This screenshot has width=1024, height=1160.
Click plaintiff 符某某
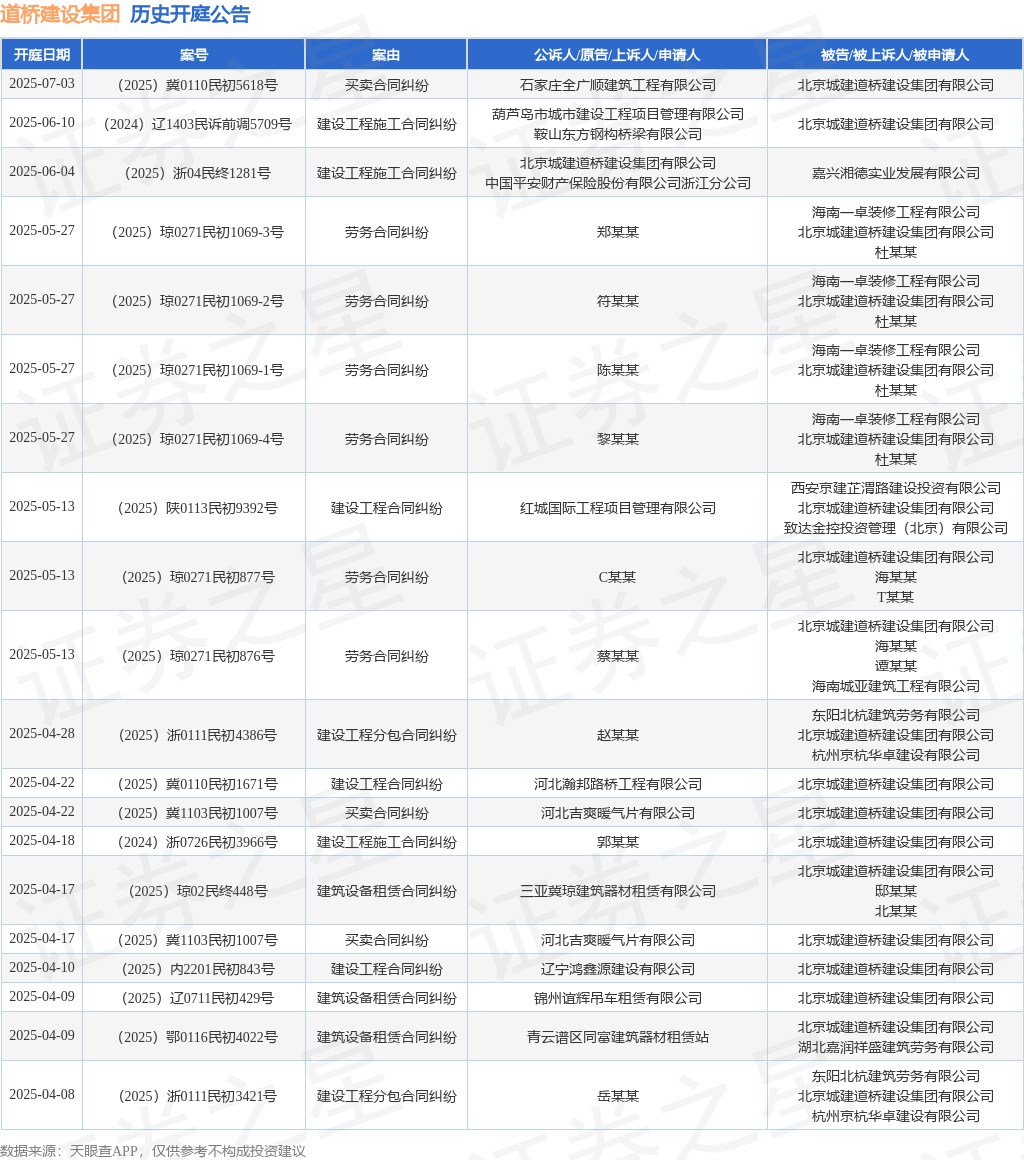point(618,301)
